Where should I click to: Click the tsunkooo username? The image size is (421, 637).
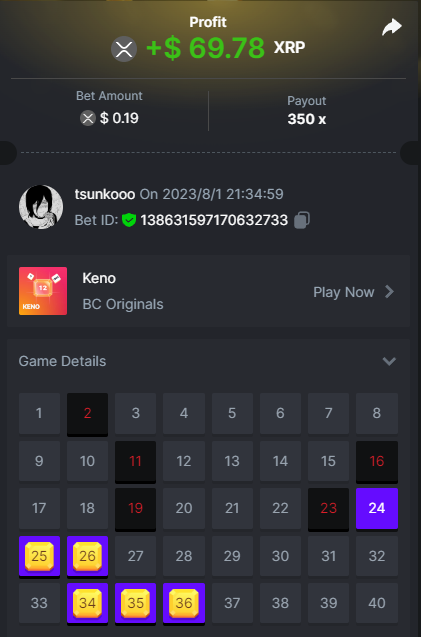105,194
